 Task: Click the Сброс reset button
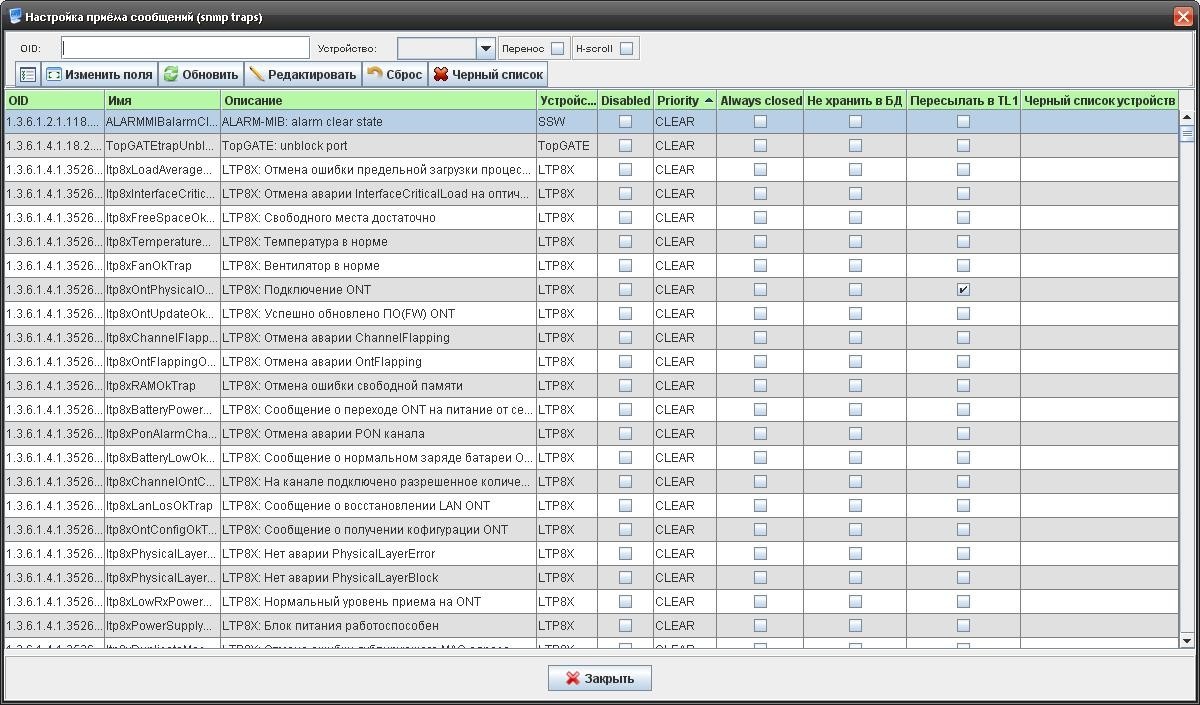(x=394, y=75)
